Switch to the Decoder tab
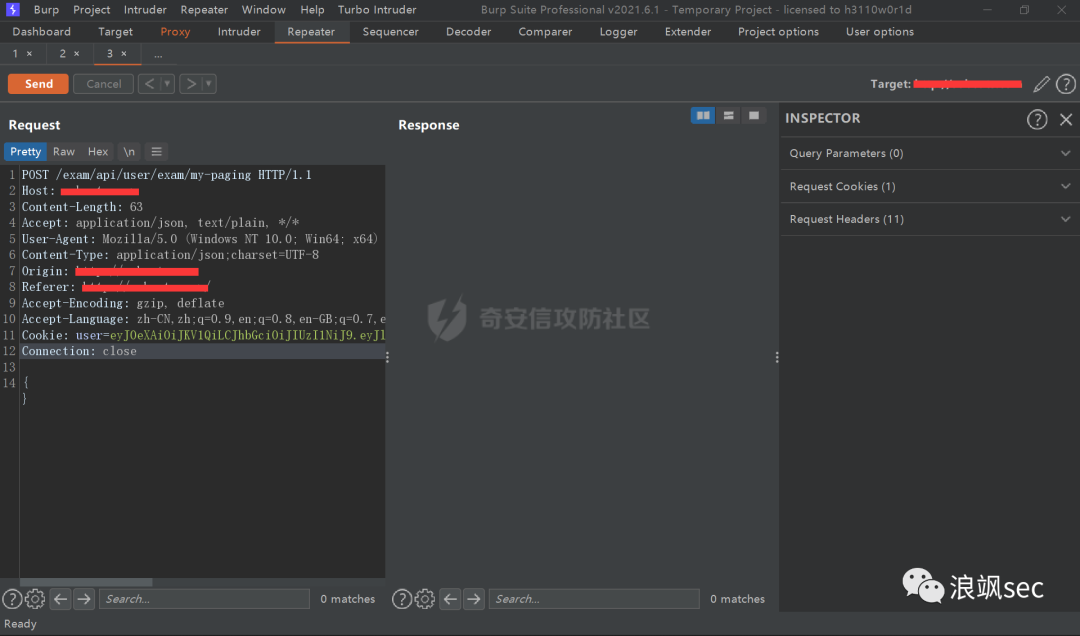1080x636 pixels. 468,32
